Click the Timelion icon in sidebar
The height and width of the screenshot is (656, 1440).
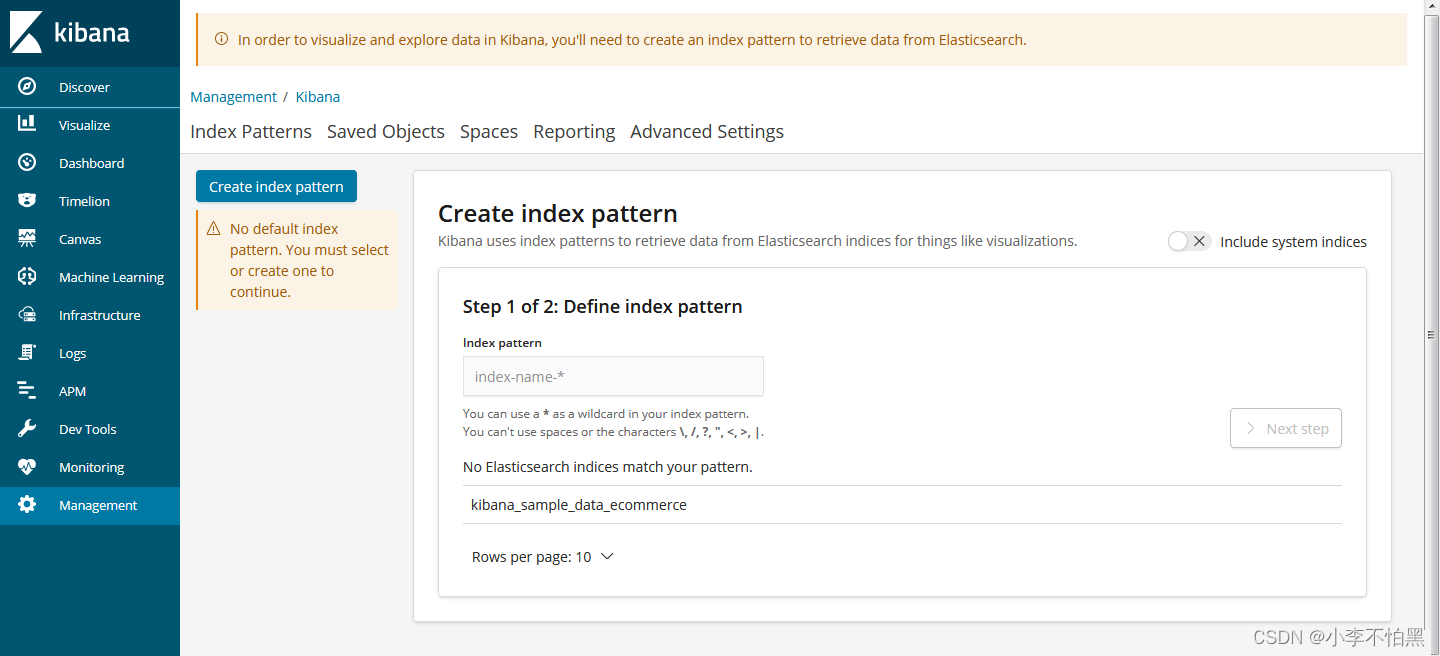pos(27,200)
